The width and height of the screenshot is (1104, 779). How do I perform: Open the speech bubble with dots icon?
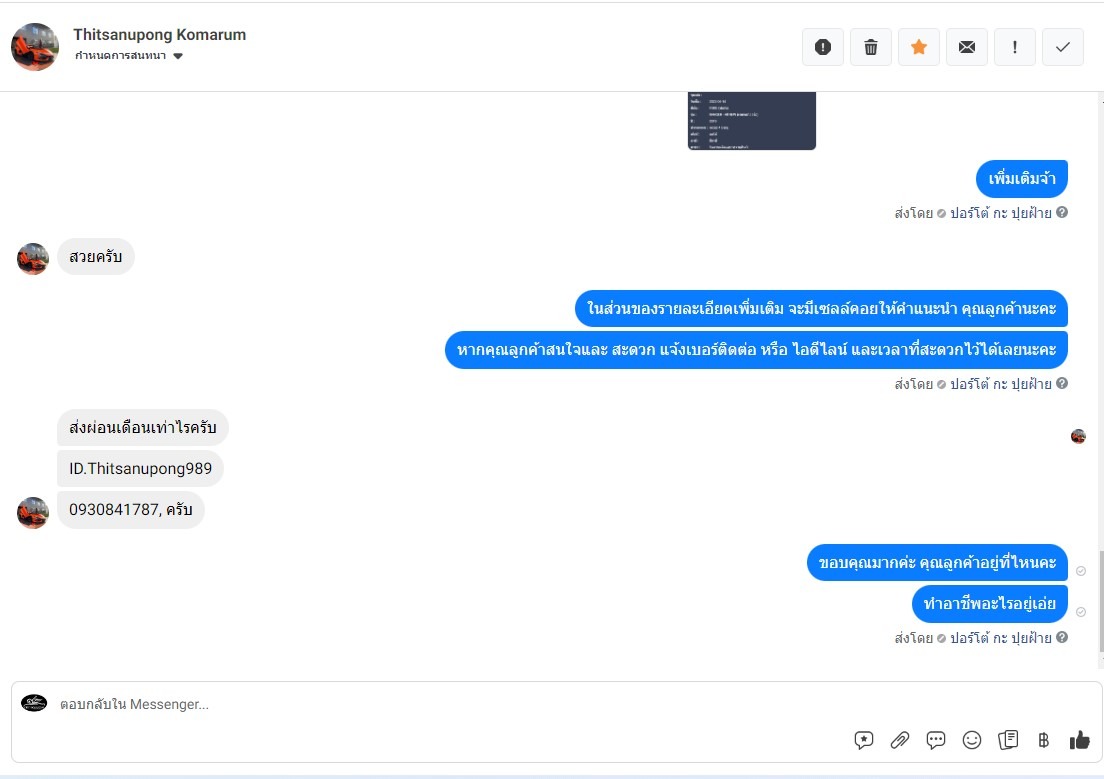pyautogui.click(x=936, y=740)
